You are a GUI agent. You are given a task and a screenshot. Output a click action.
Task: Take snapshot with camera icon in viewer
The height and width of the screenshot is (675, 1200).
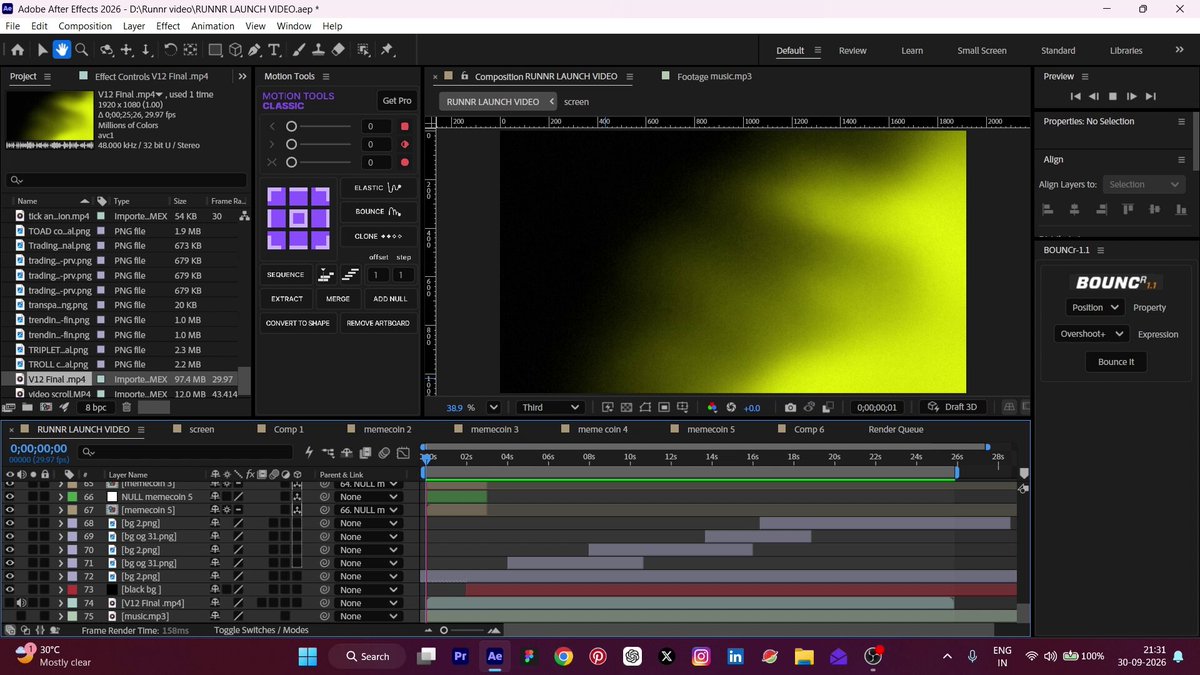tap(790, 407)
